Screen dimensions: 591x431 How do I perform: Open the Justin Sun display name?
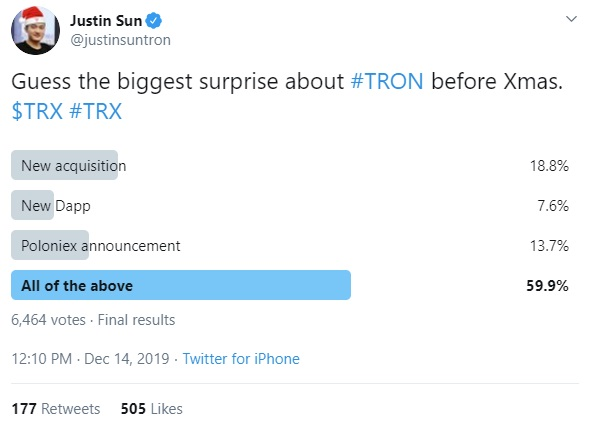pos(106,21)
